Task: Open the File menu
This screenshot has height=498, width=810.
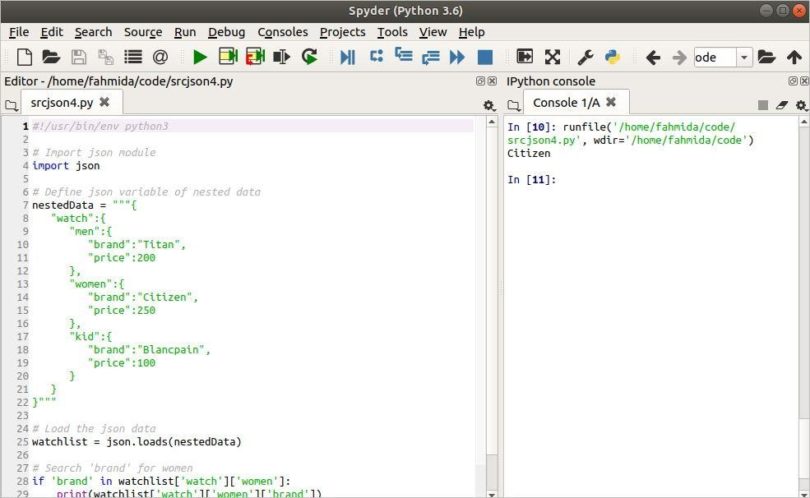Action: [x=19, y=32]
